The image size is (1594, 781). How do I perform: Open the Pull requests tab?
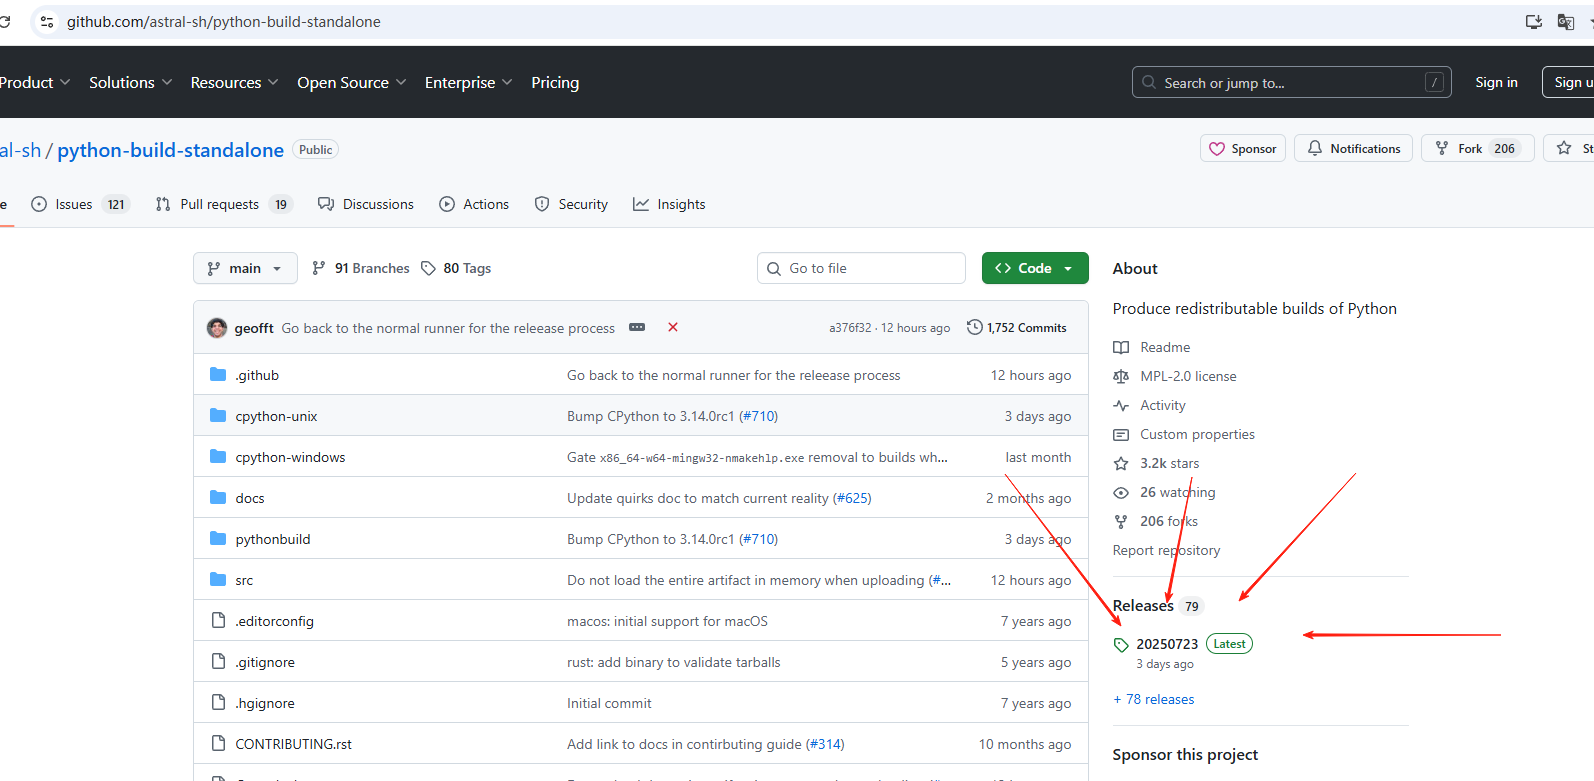[224, 204]
